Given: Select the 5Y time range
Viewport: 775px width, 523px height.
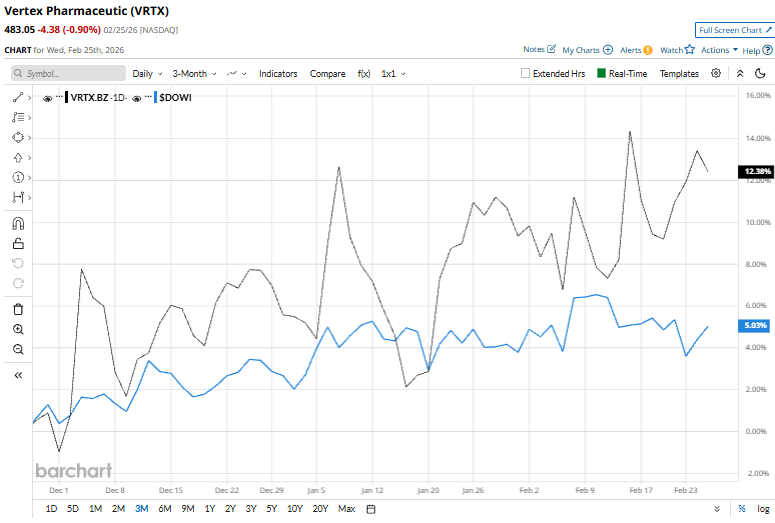Looking at the screenshot, I should point(271,509).
